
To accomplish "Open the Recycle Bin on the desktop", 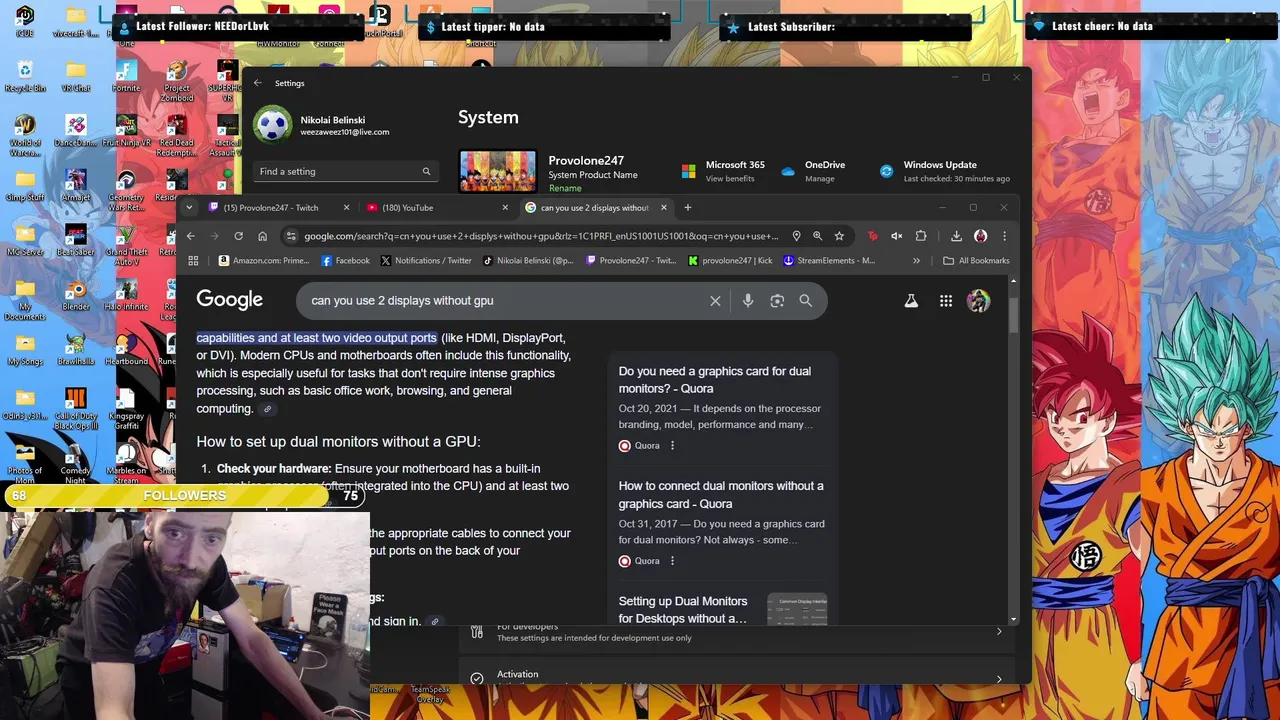I will click(25, 76).
